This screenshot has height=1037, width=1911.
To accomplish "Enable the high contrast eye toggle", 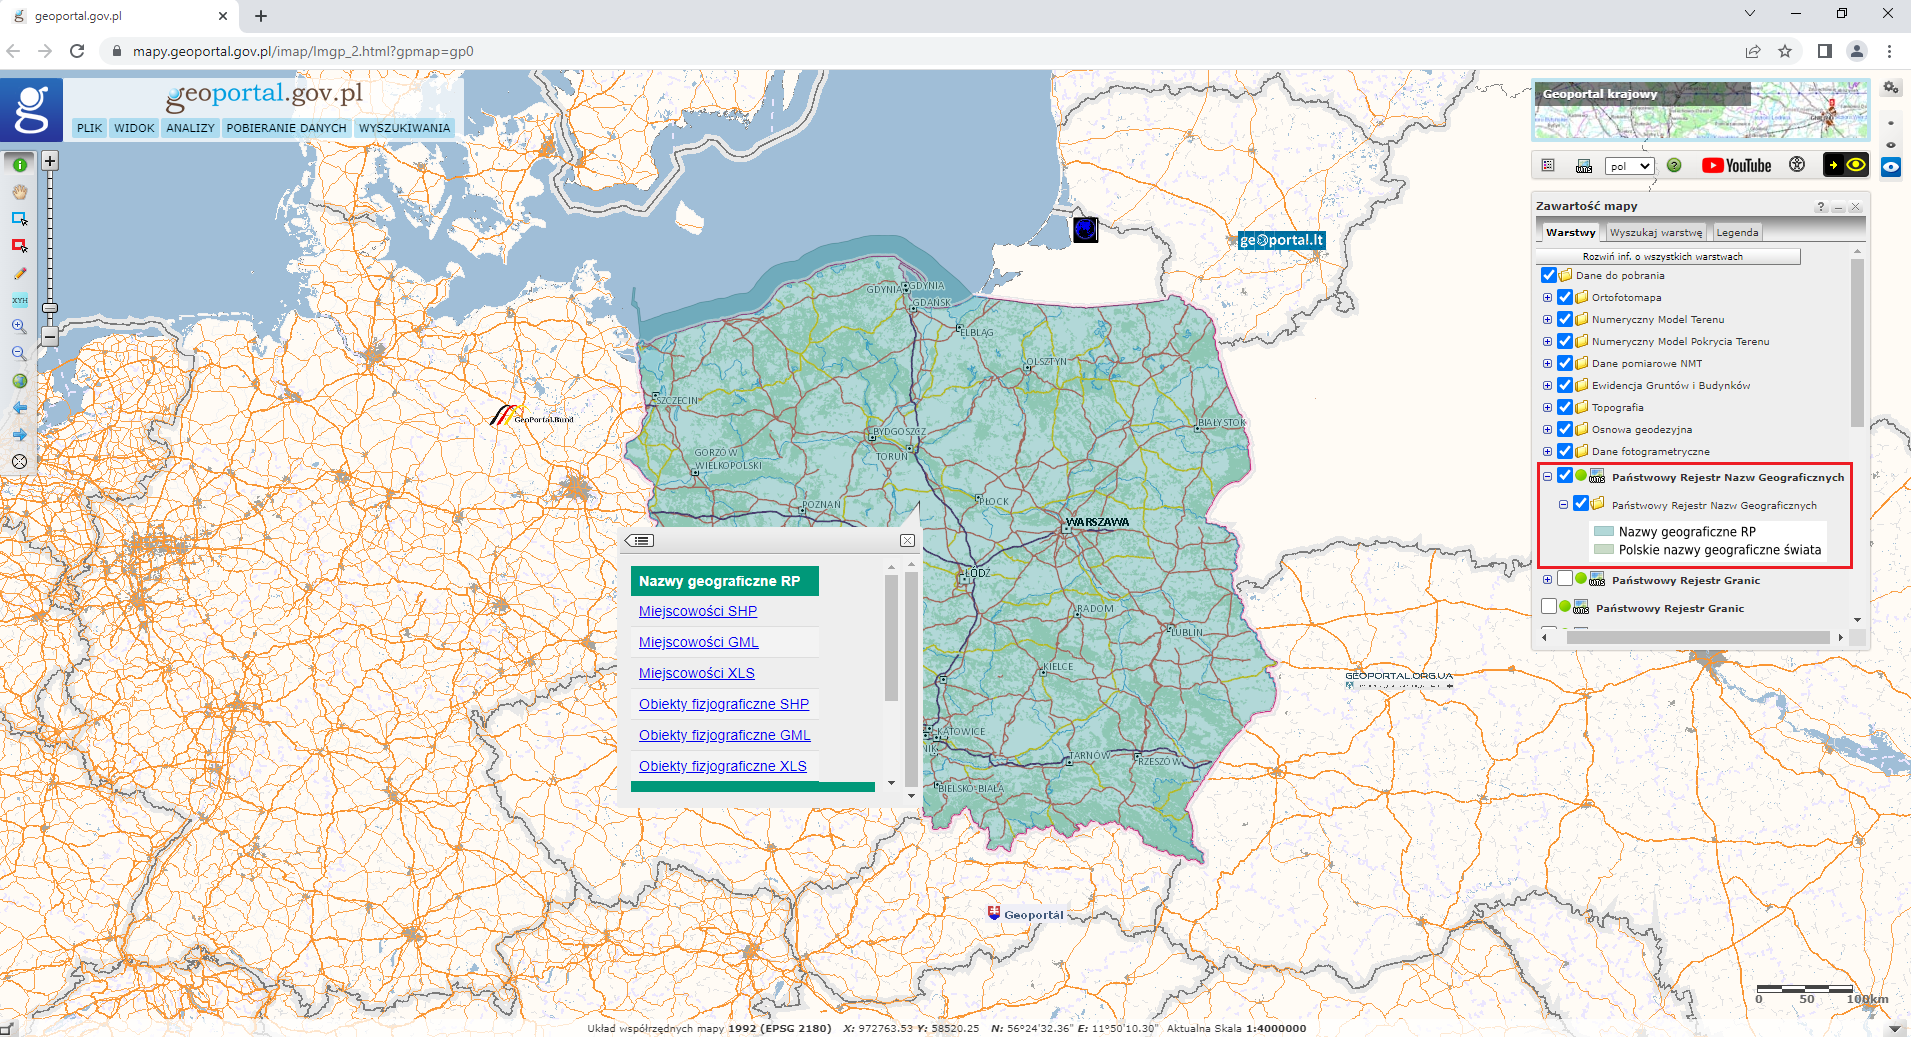I will point(1857,165).
